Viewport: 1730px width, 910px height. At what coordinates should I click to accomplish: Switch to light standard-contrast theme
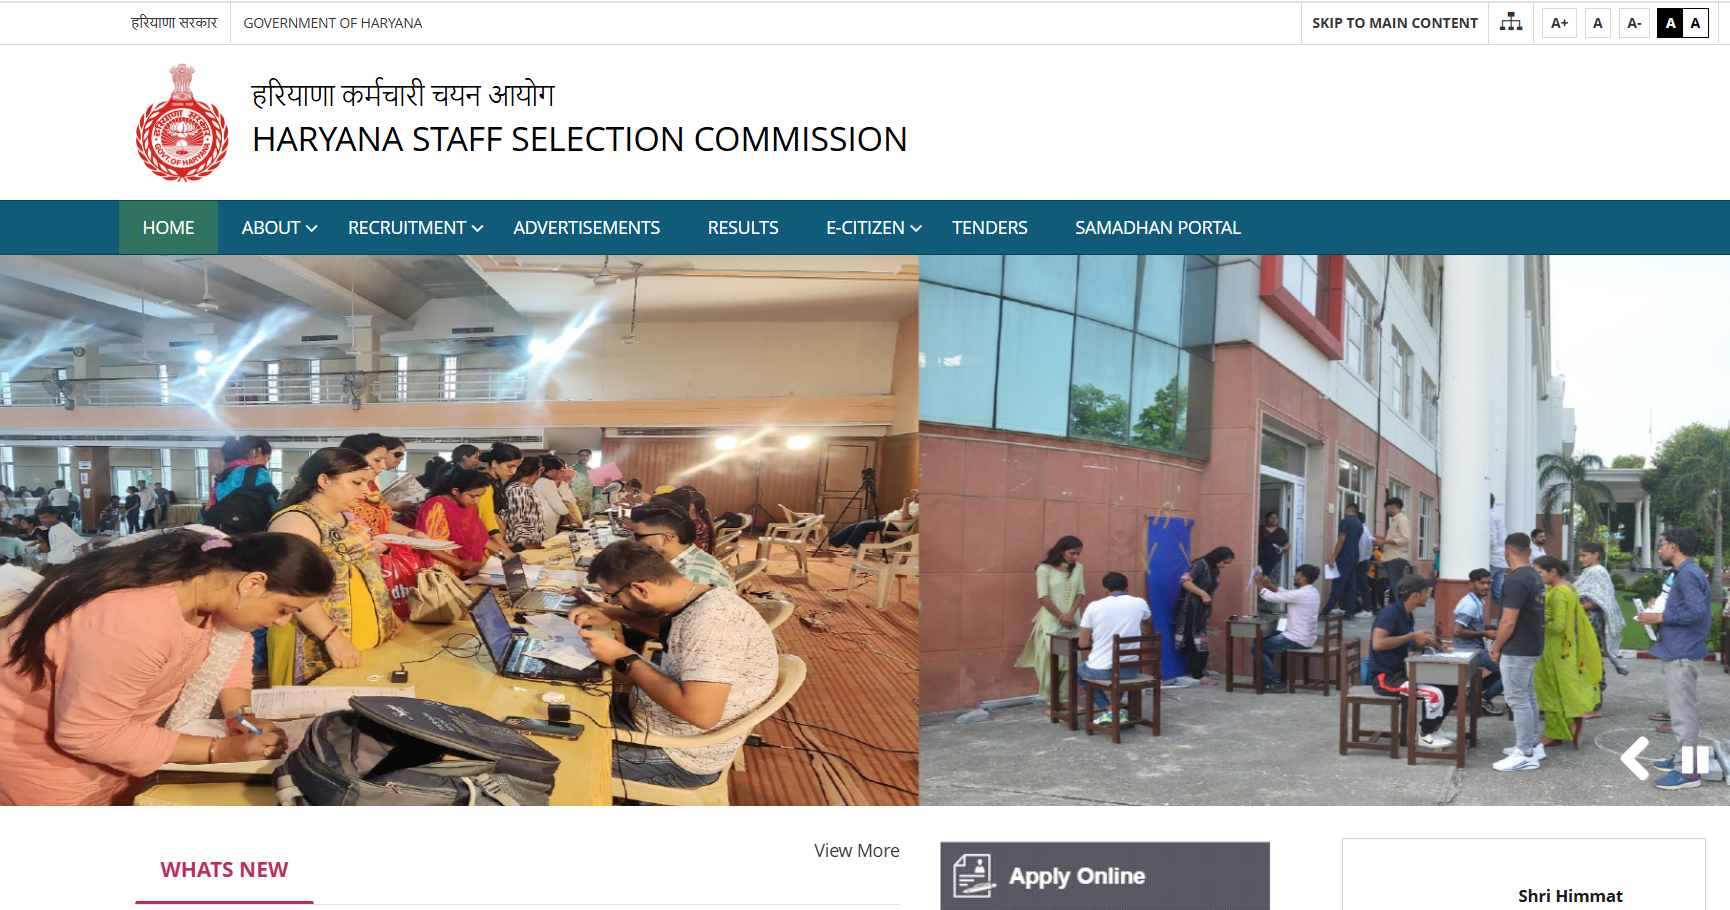pyautogui.click(x=1696, y=23)
